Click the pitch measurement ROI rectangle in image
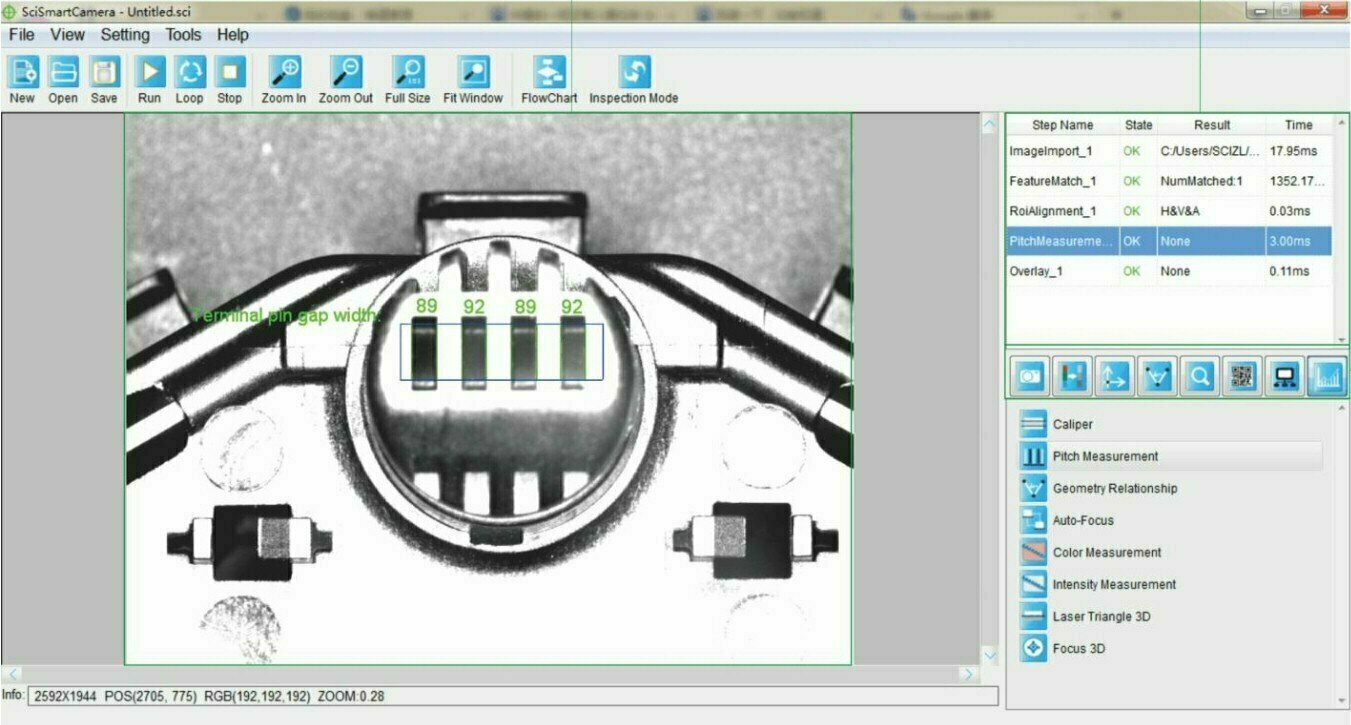This screenshot has width=1351, height=725. (x=501, y=352)
